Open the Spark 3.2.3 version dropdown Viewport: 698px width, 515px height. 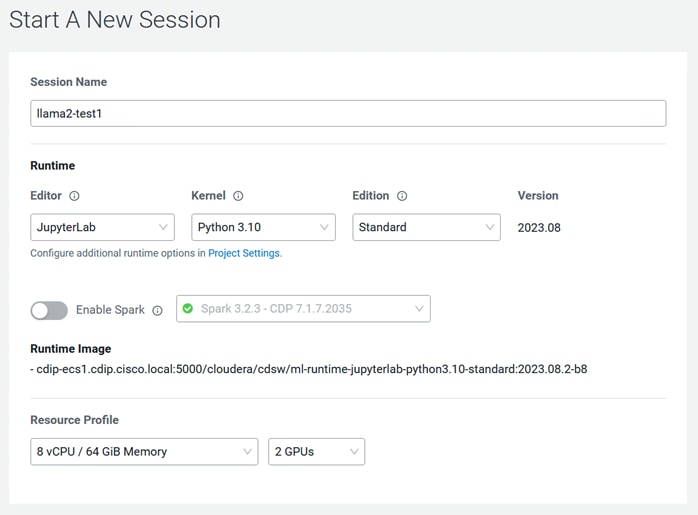pos(303,308)
